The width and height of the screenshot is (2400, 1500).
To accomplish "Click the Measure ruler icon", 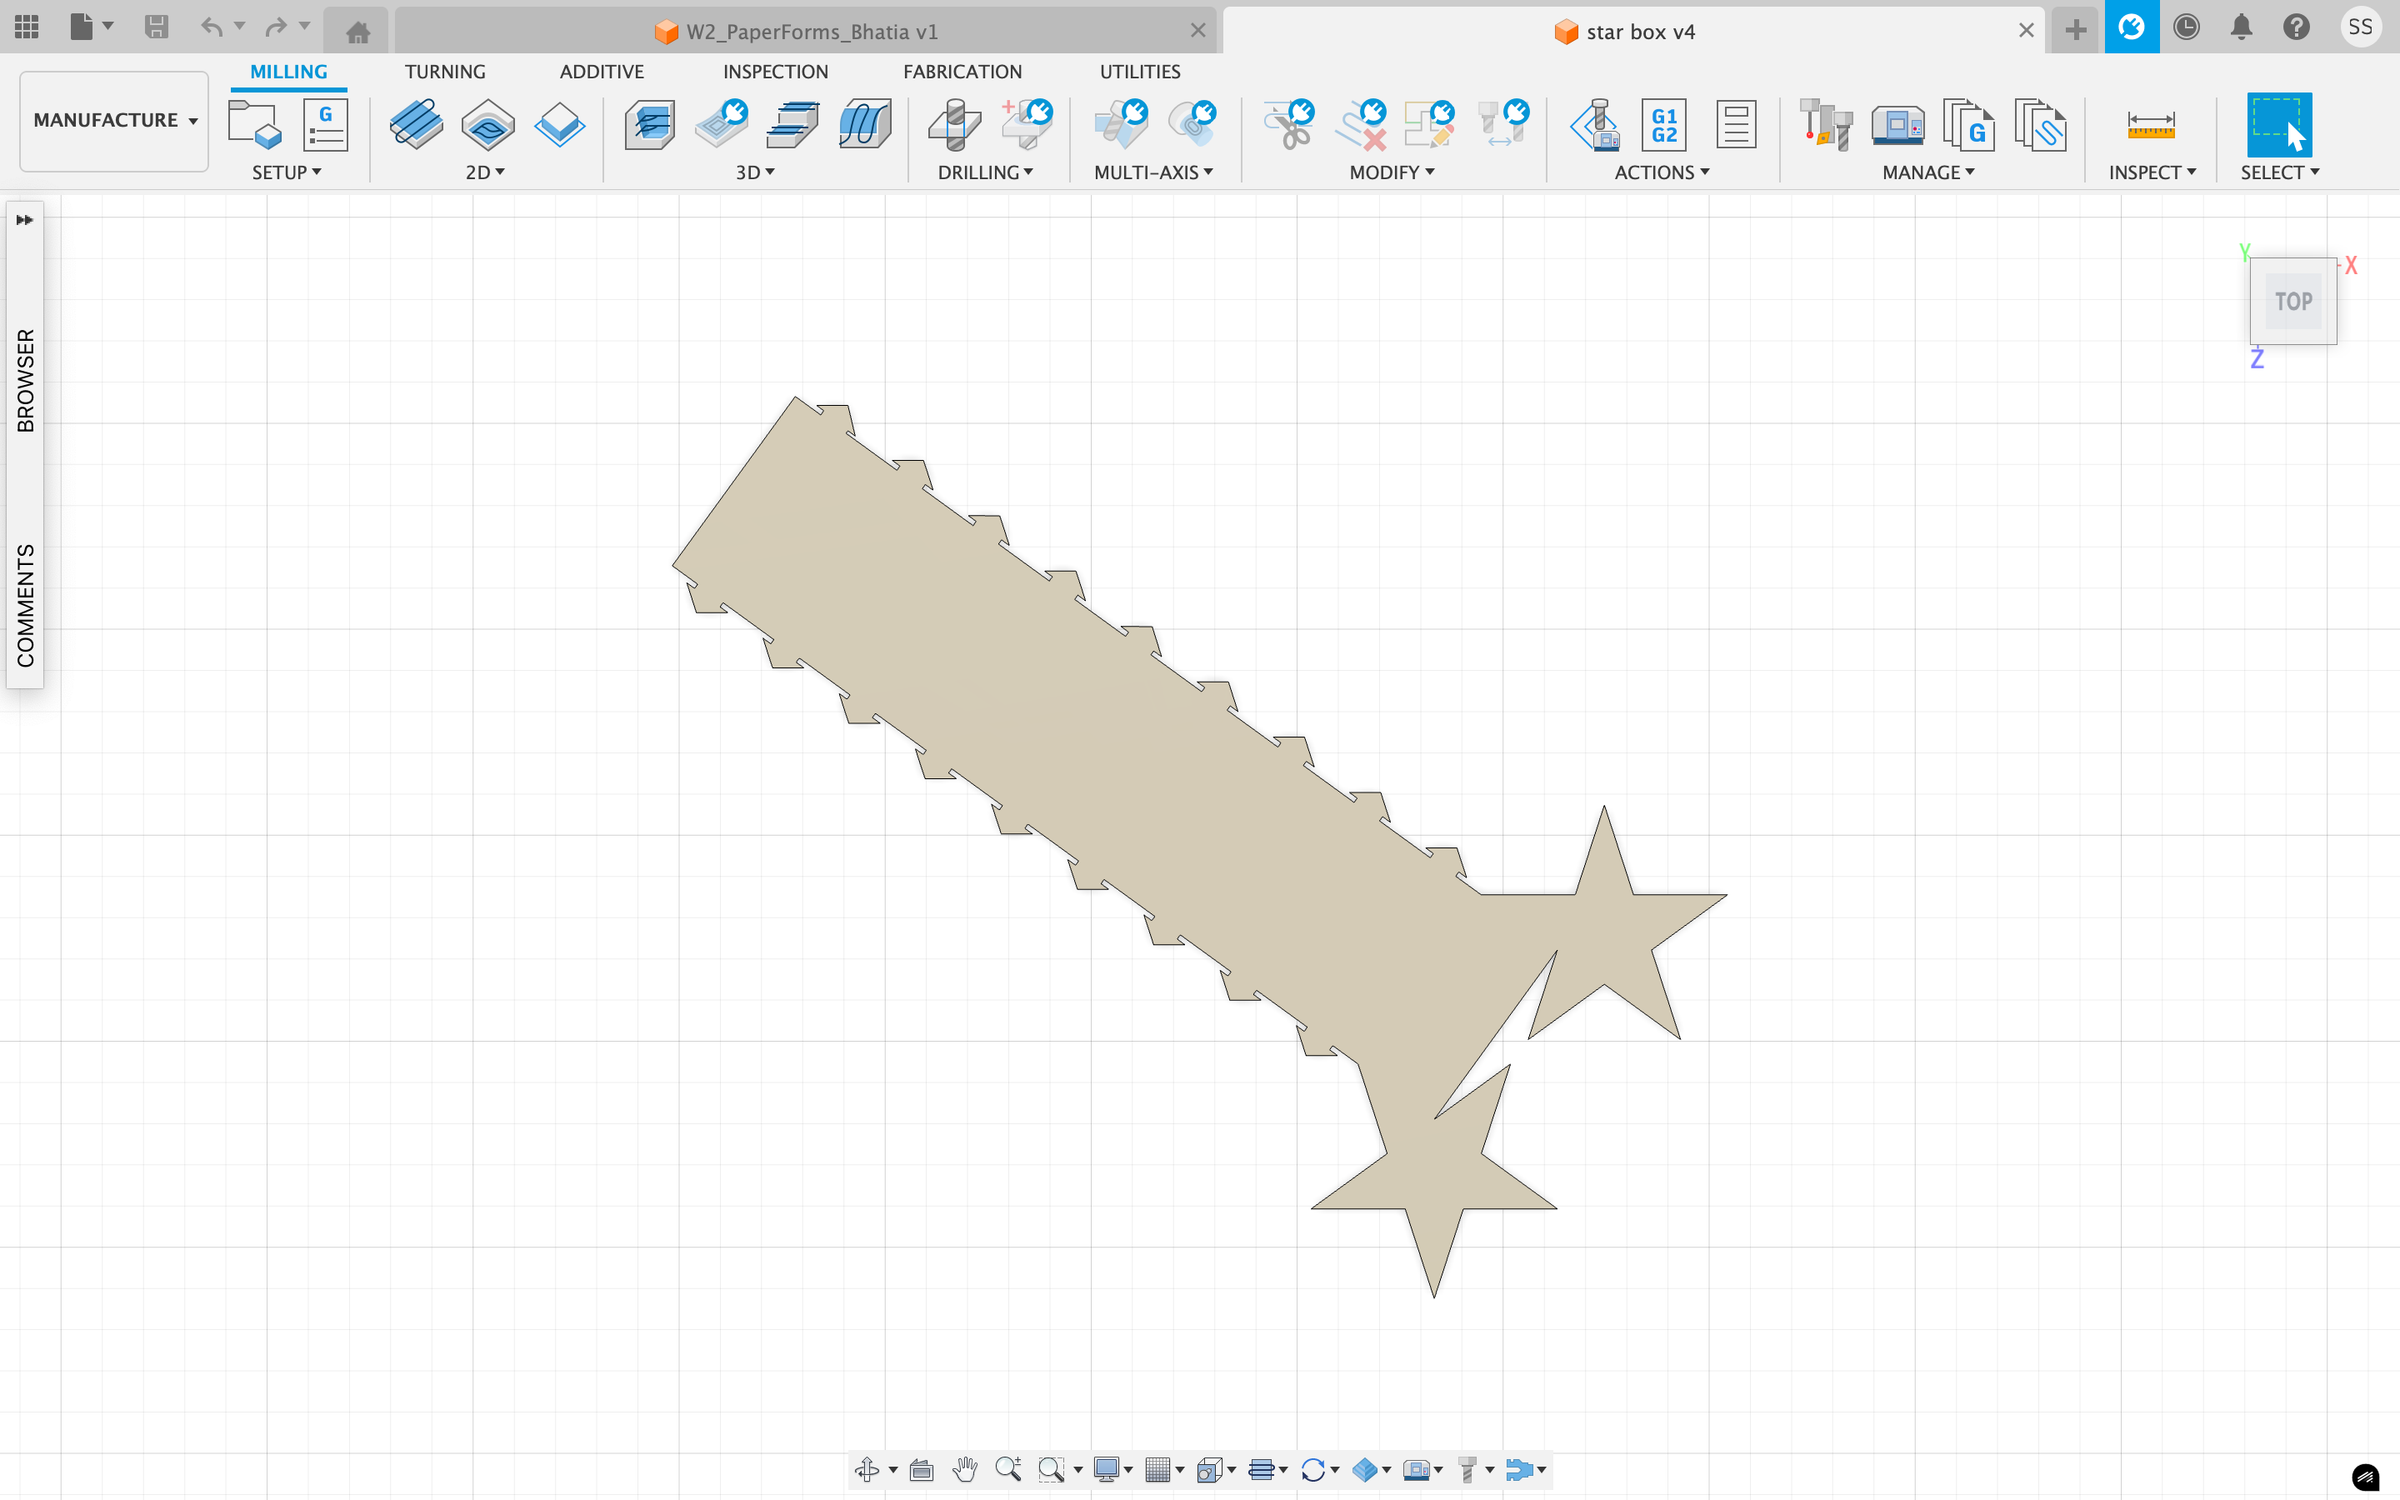I will tap(2151, 125).
